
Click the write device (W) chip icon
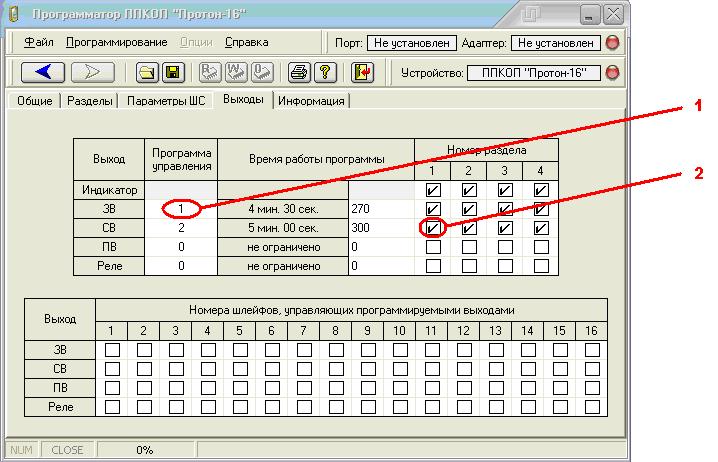click(x=236, y=72)
